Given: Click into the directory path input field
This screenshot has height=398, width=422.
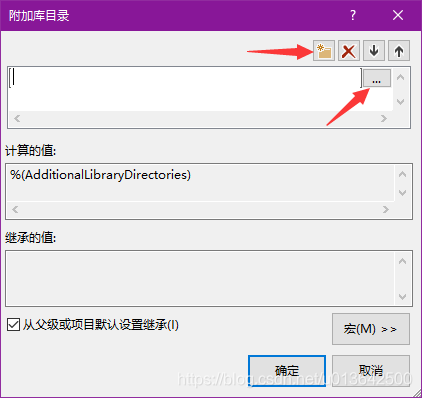Looking at the screenshot, I should [185, 78].
